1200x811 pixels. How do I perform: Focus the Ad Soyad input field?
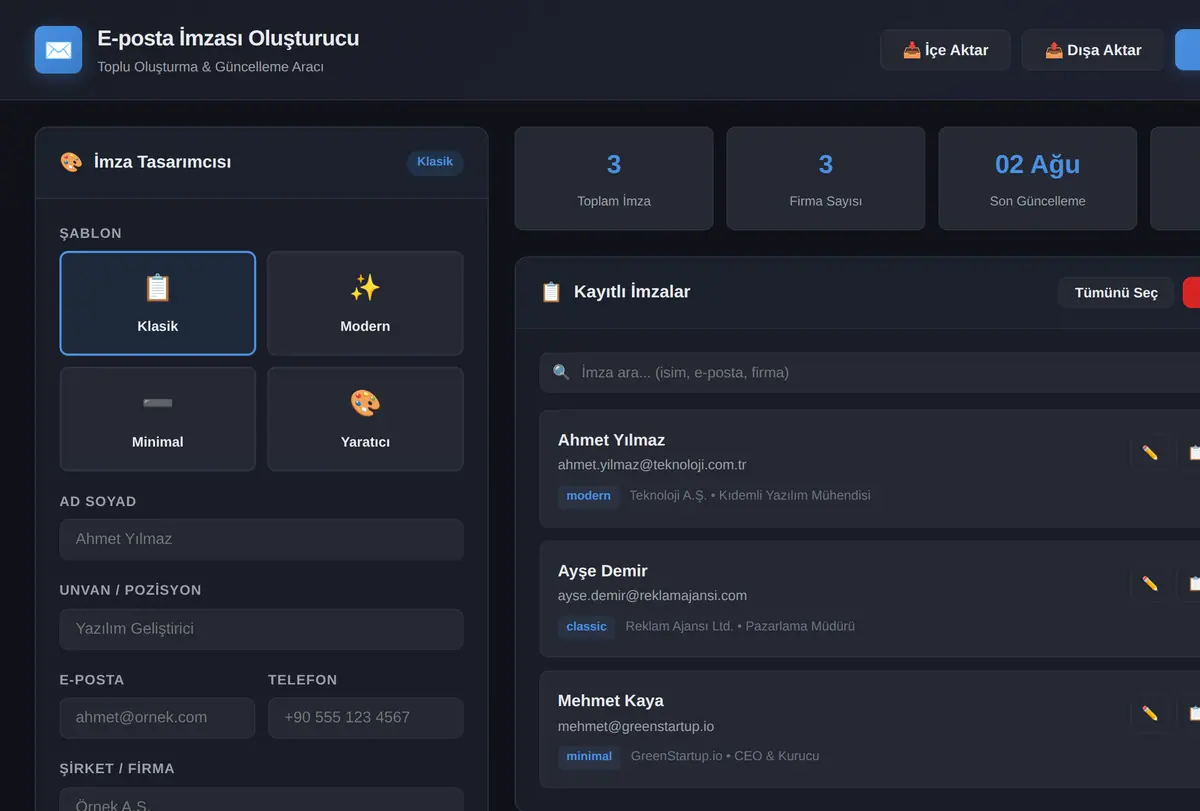261,539
